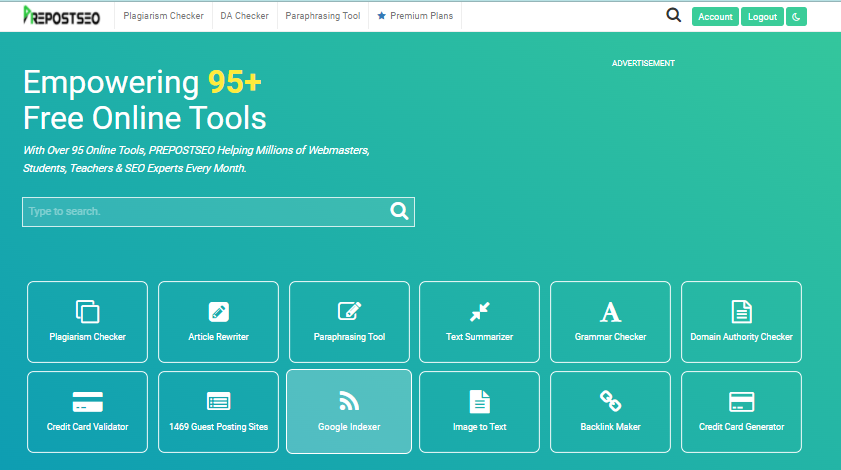Viewport: 841px width, 470px height.
Task: Click the Paraphrasing Tool edit icon
Action: (x=350, y=311)
